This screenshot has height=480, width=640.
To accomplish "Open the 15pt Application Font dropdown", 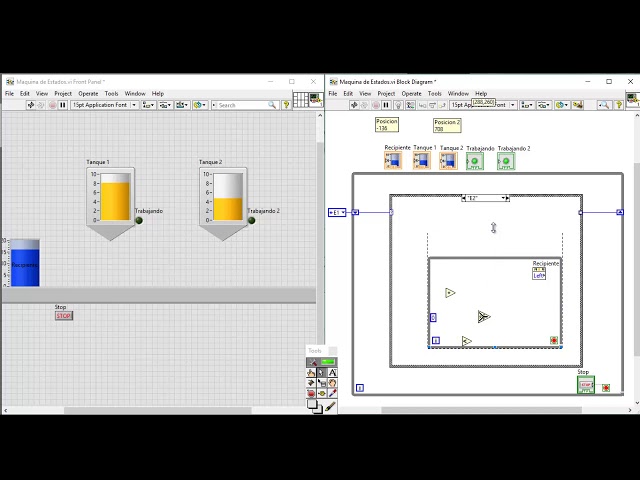I will pyautogui.click(x=104, y=104).
